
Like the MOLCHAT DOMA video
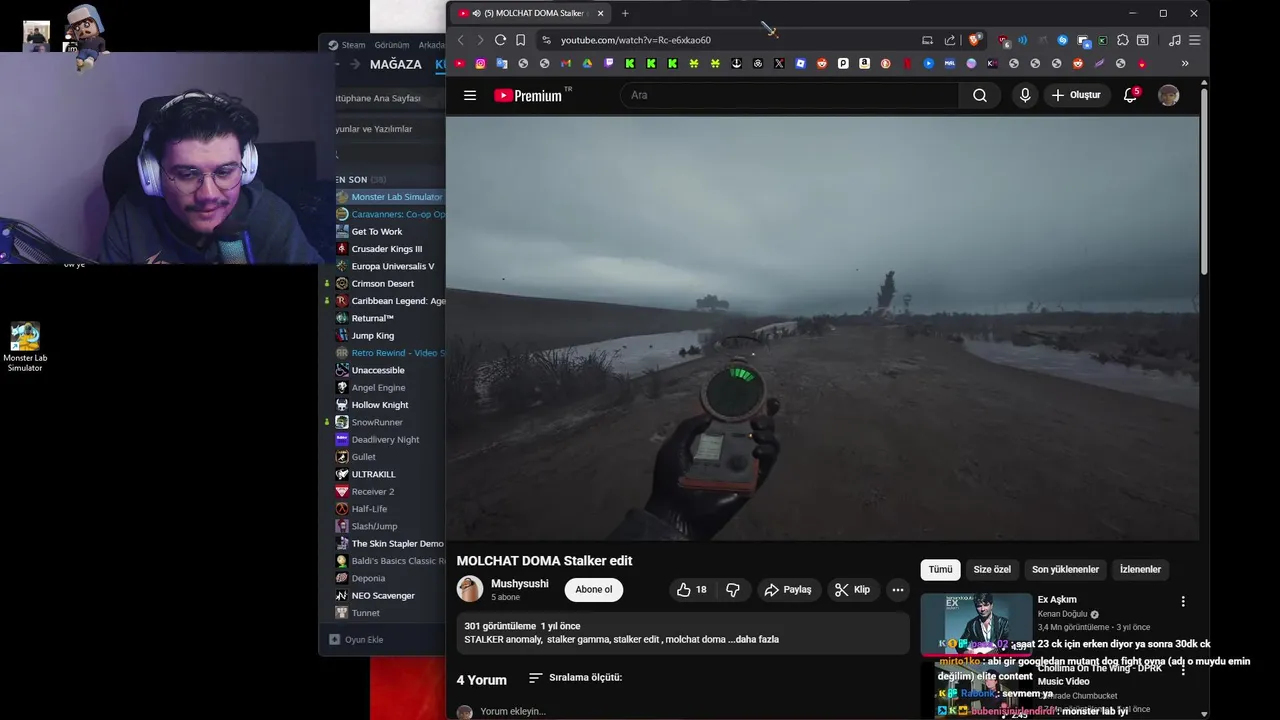click(x=691, y=590)
